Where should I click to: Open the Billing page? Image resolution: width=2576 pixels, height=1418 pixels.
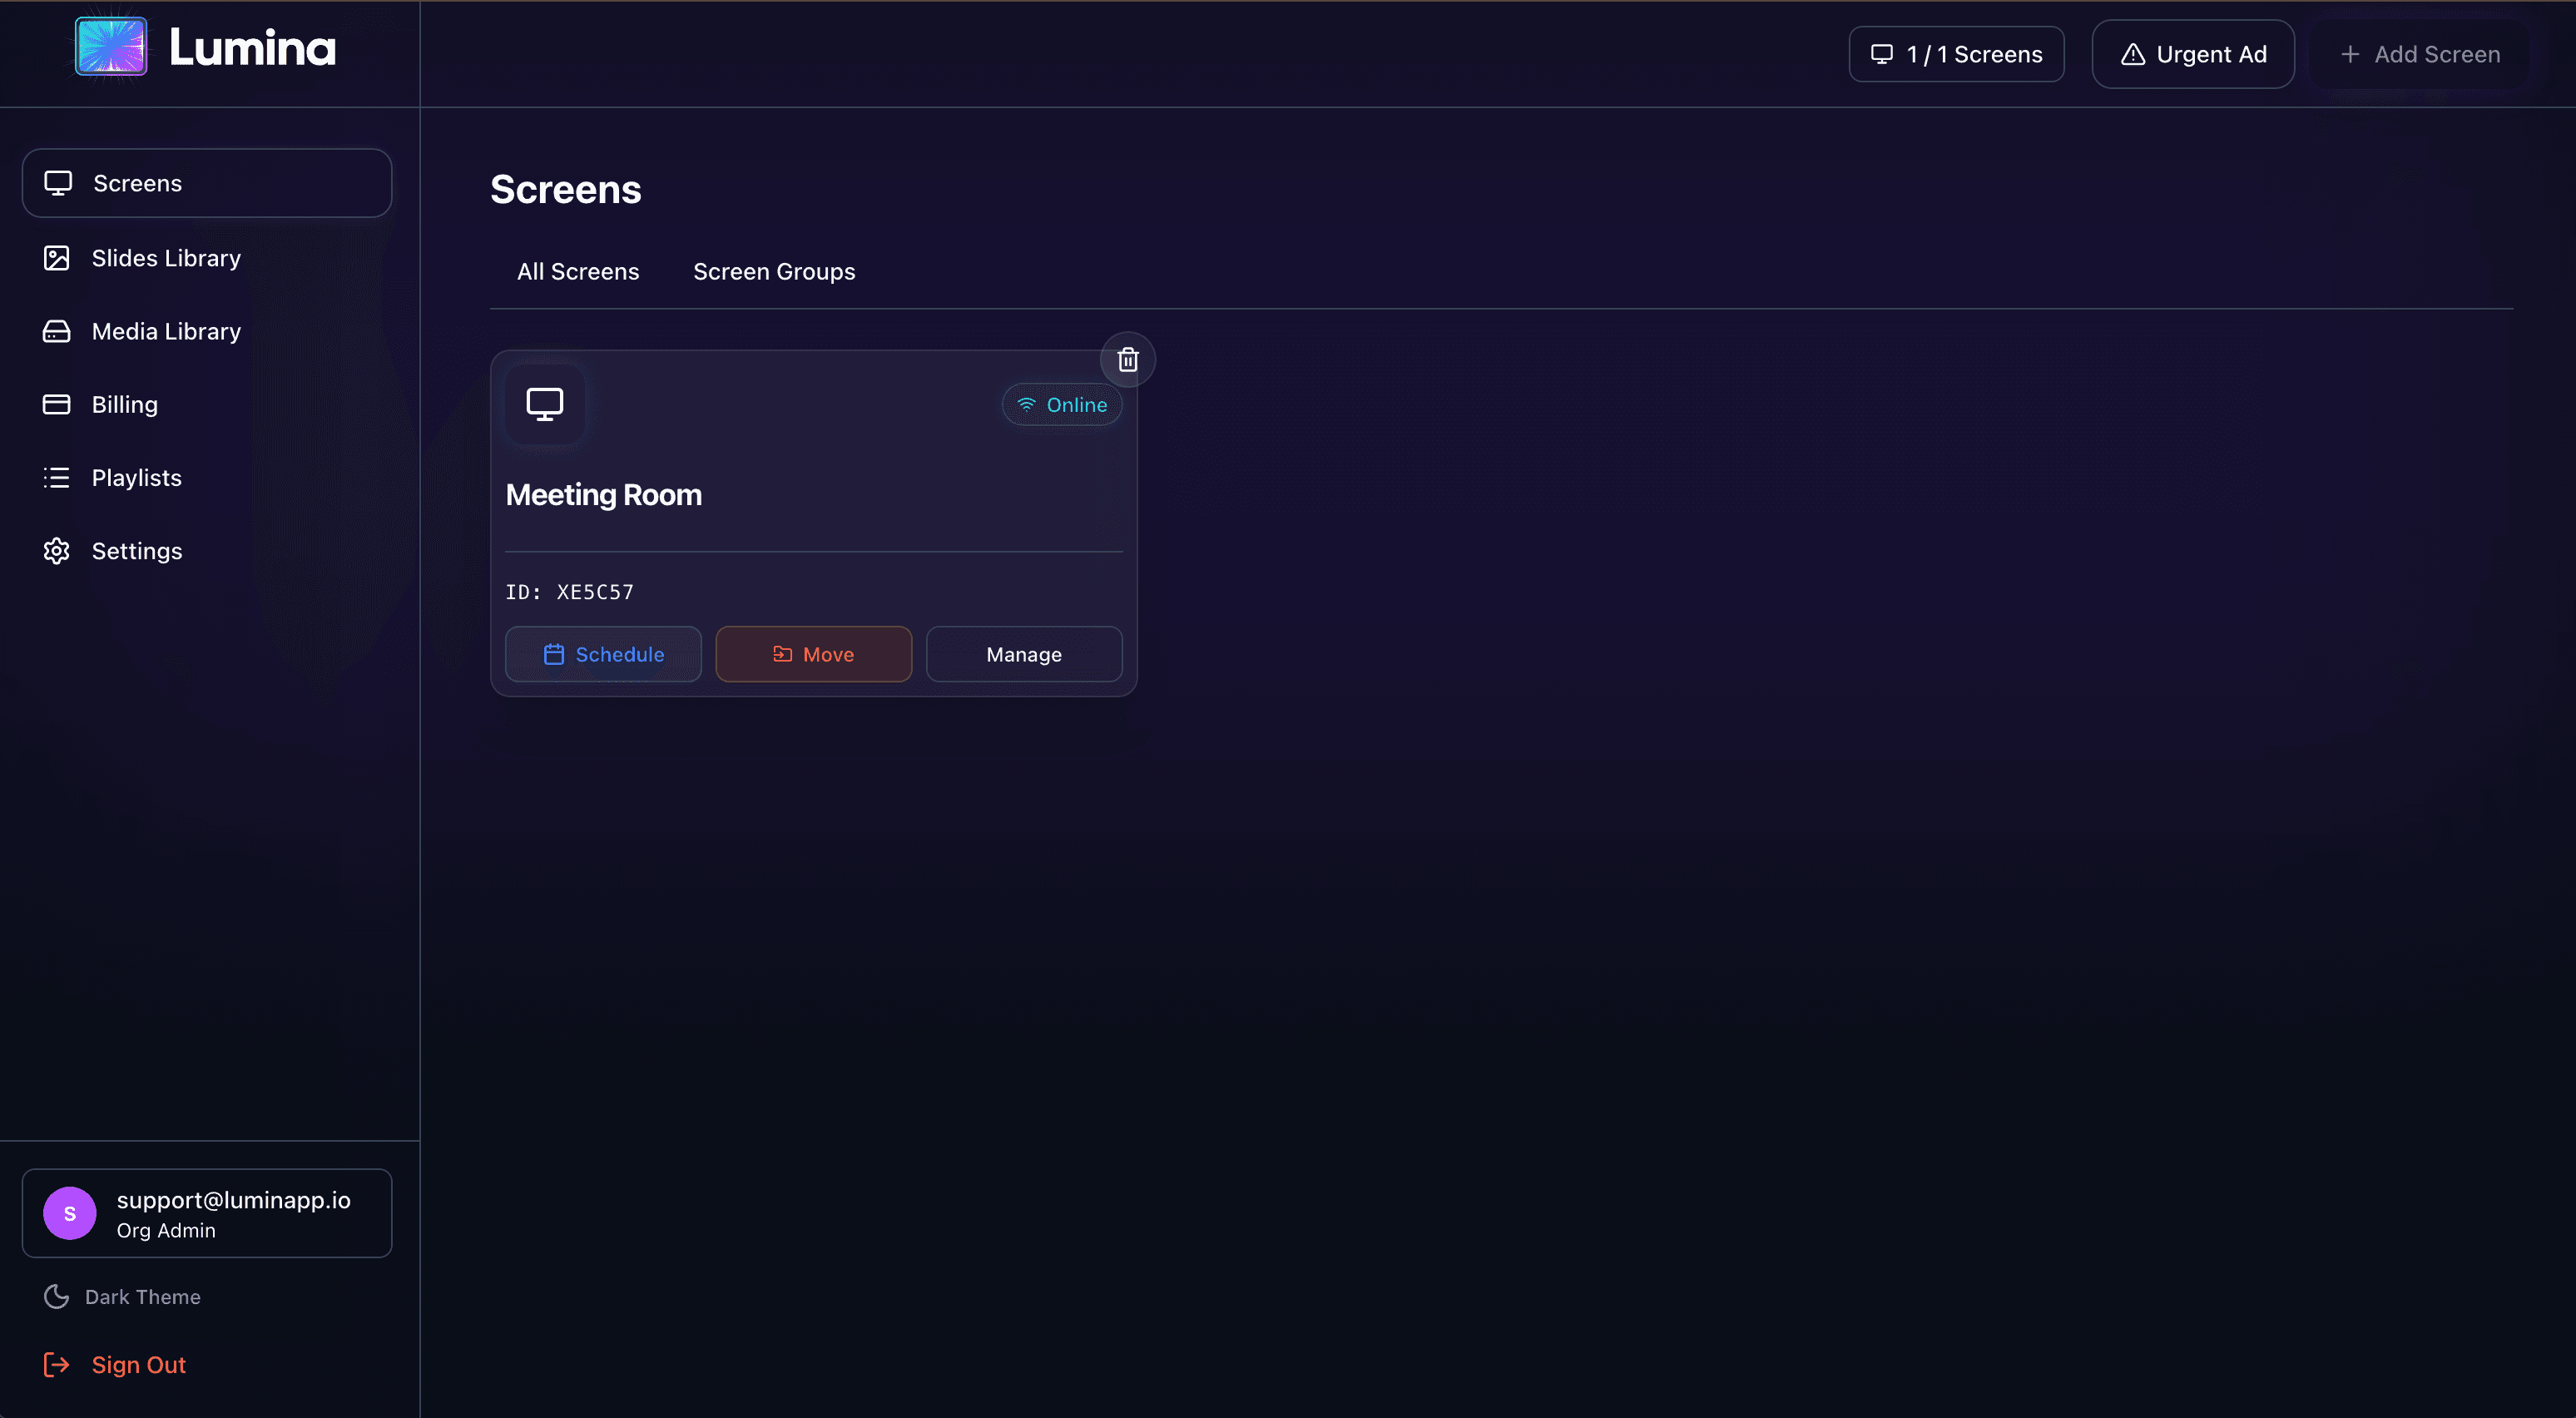(124, 404)
